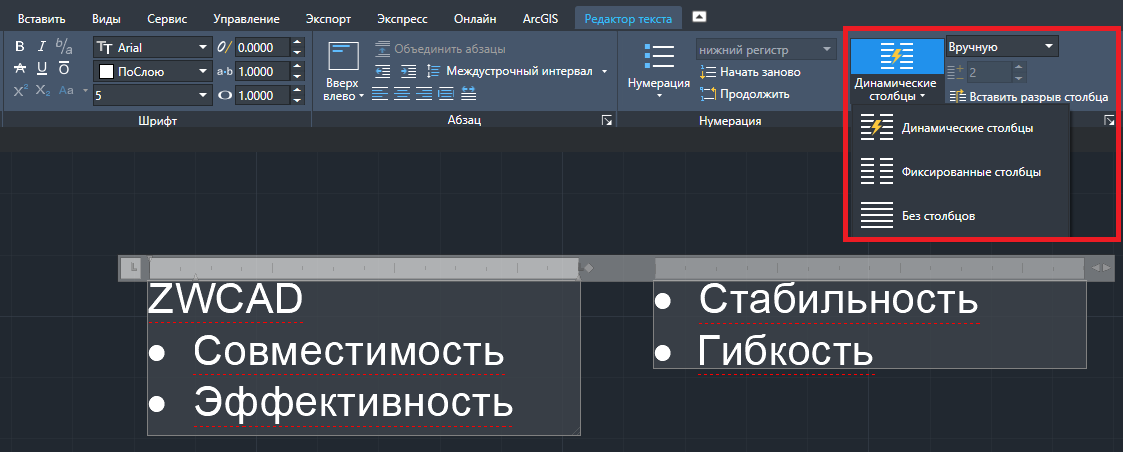Click the stacked fraction b/a icon

pos(64,47)
